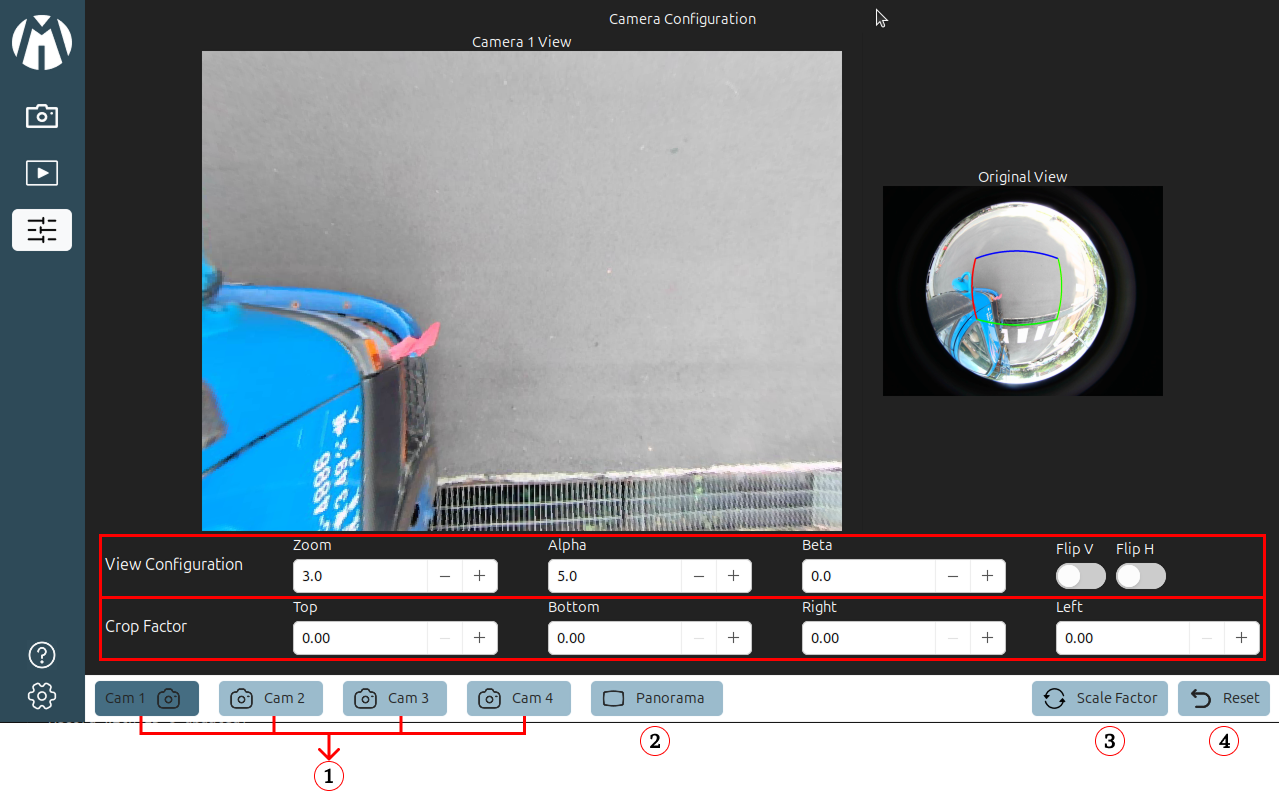The width and height of the screenshot is (1279, 793).
Task: Select the sliders configuration sidebar icon
Action: (42, 230)
